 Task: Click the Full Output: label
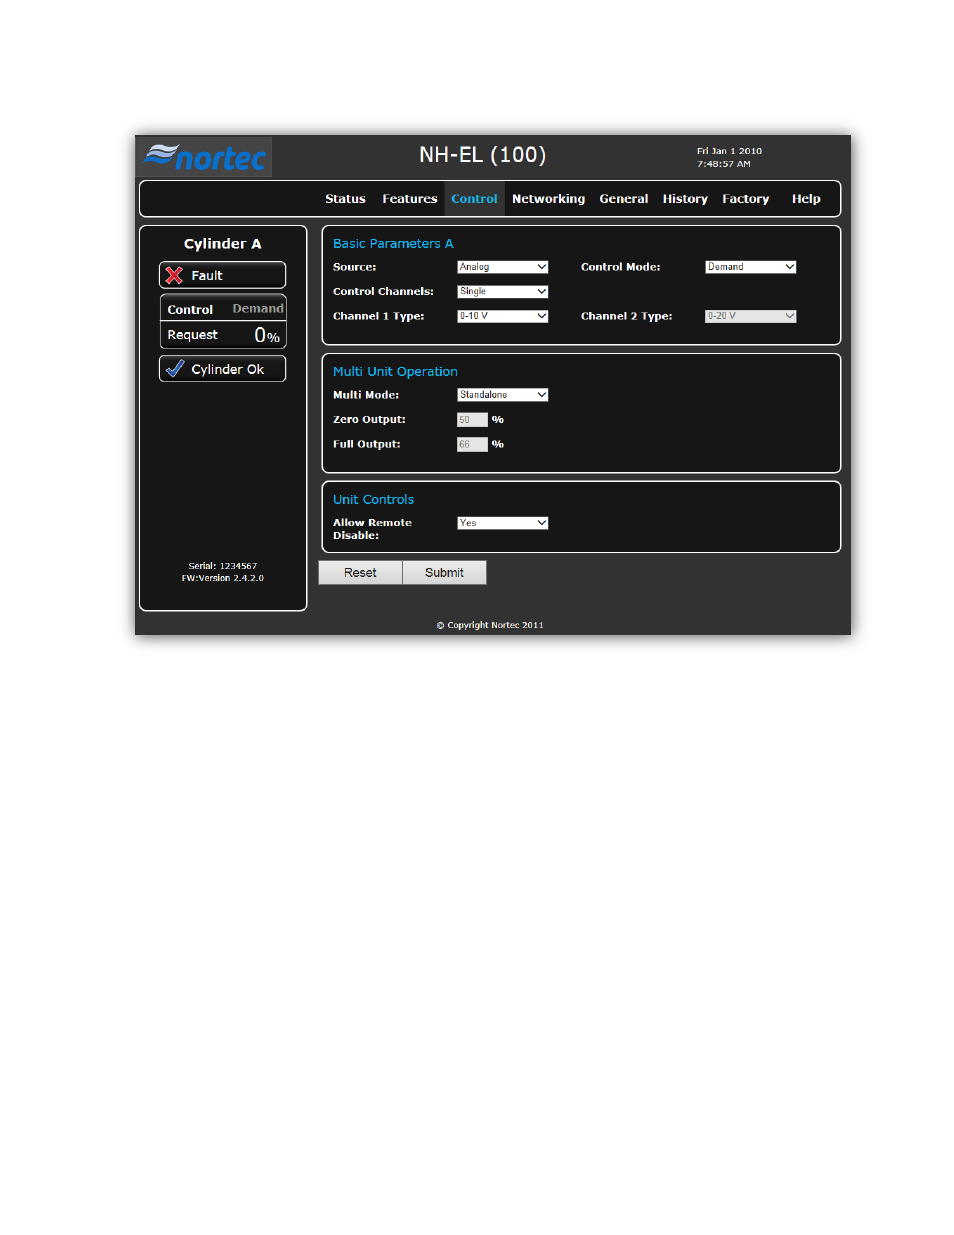point(367,444)
